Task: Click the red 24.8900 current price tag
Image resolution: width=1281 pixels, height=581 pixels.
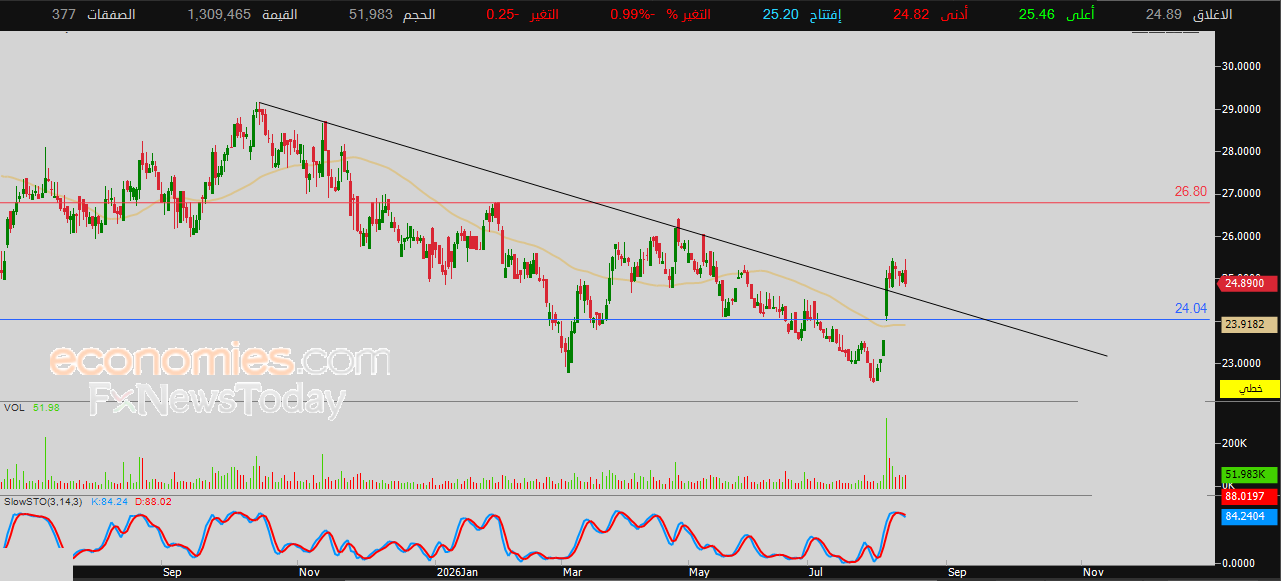Action: click(x=1250, y=283)
